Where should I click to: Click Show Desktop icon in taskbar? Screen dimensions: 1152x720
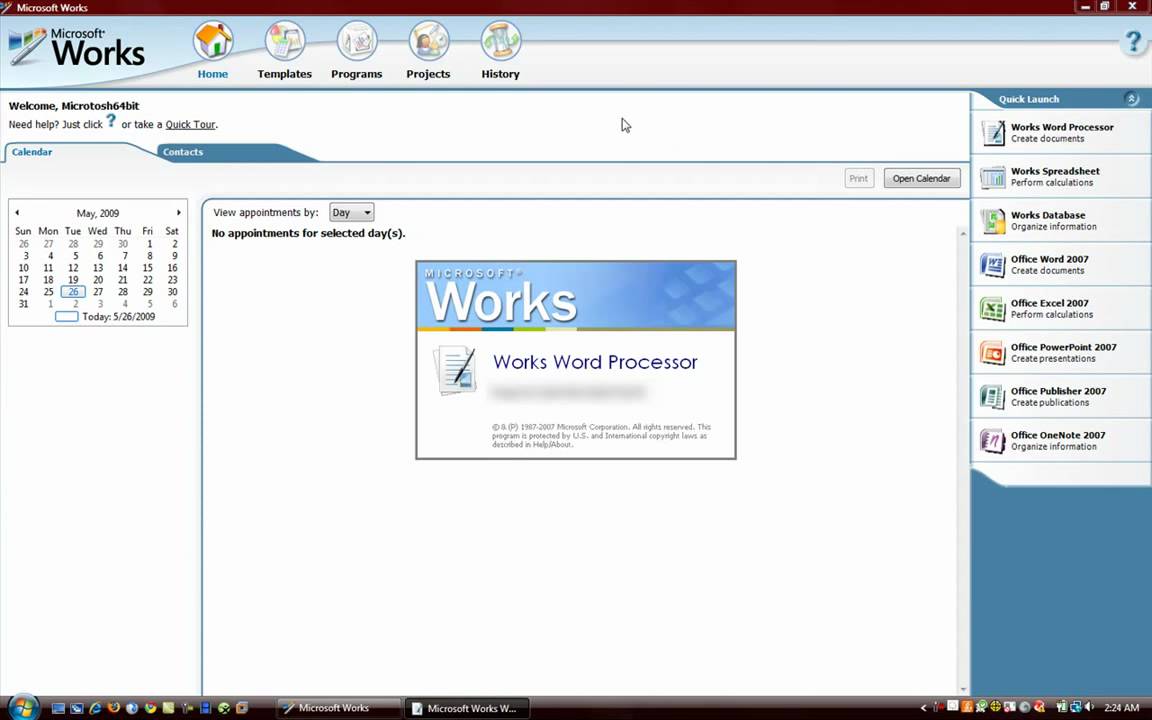click(x=58, y=708)
